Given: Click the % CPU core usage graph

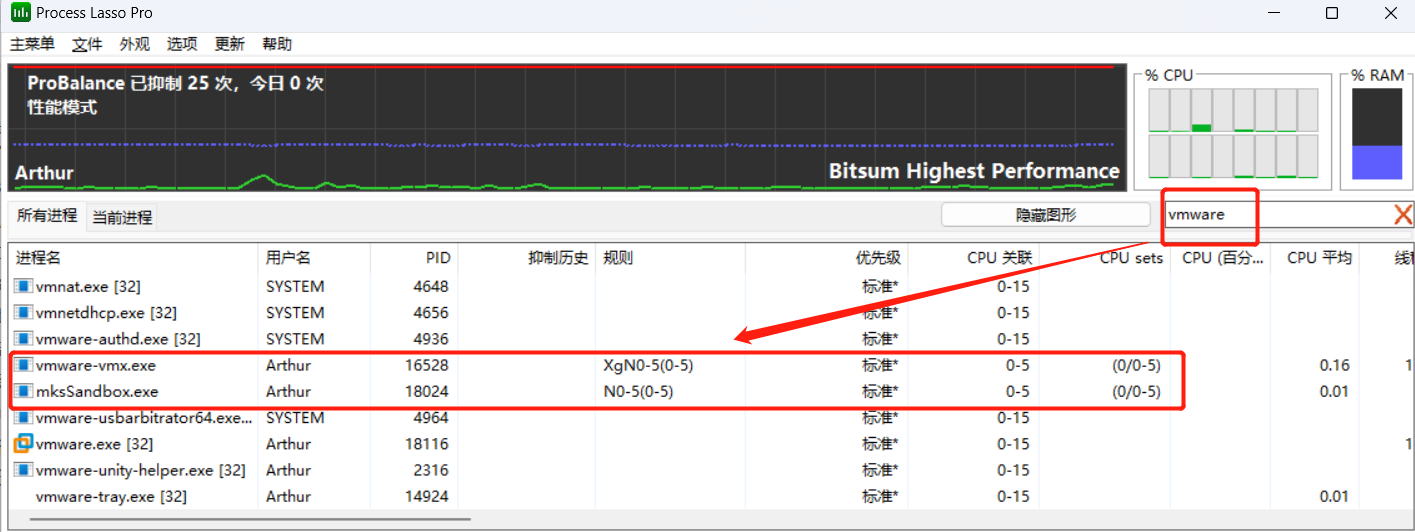Looking at the screenshot, I should pos(1234,133).
